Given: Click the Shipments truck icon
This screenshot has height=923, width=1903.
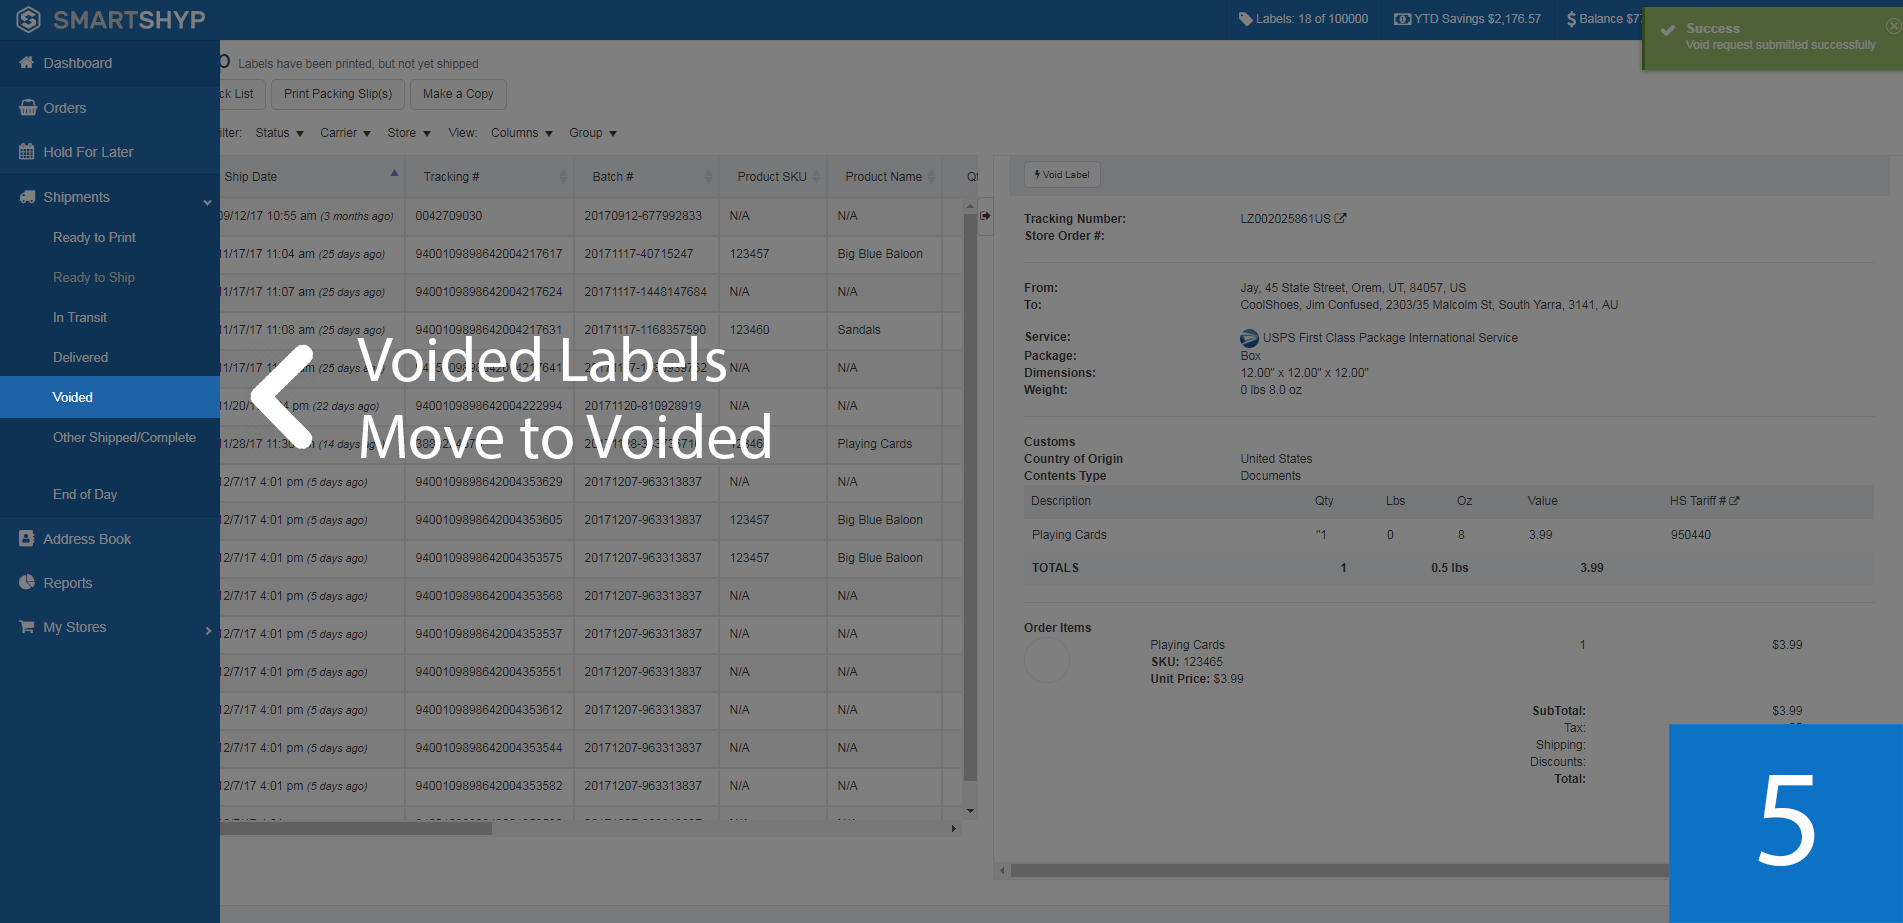Looking at the screenshot, I should pos(27,197).
